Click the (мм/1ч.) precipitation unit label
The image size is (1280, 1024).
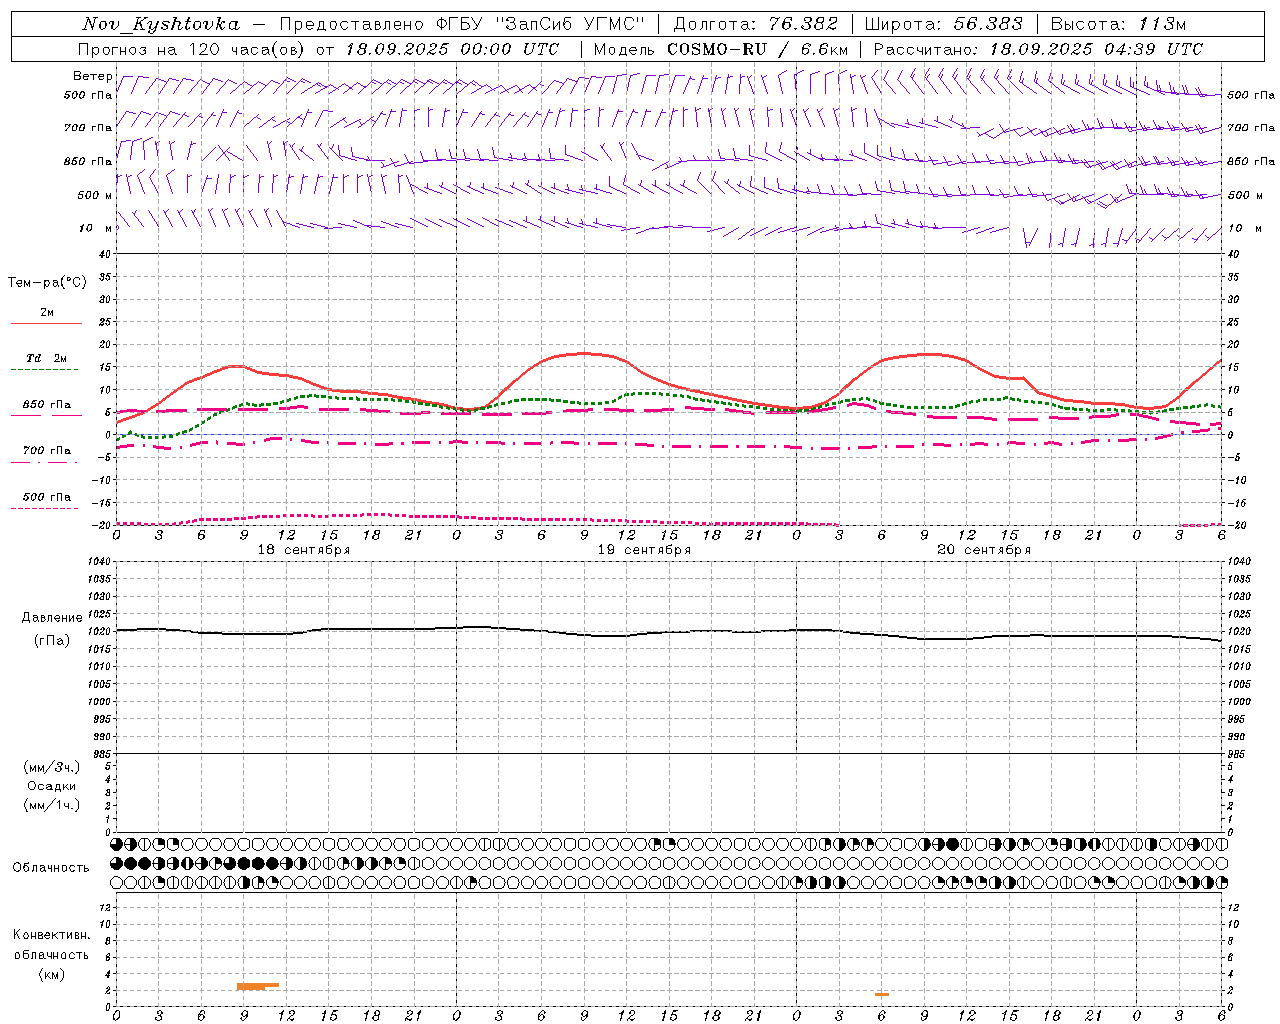pos(52,805)
